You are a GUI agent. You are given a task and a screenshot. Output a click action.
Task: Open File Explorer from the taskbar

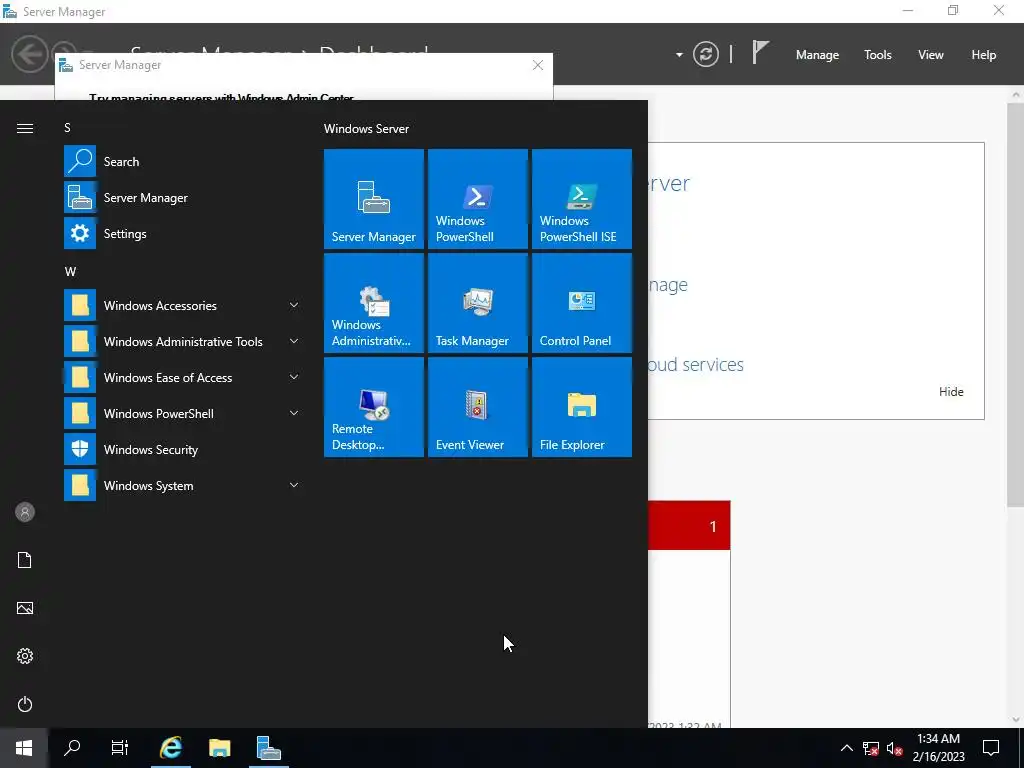coord(219,748)
